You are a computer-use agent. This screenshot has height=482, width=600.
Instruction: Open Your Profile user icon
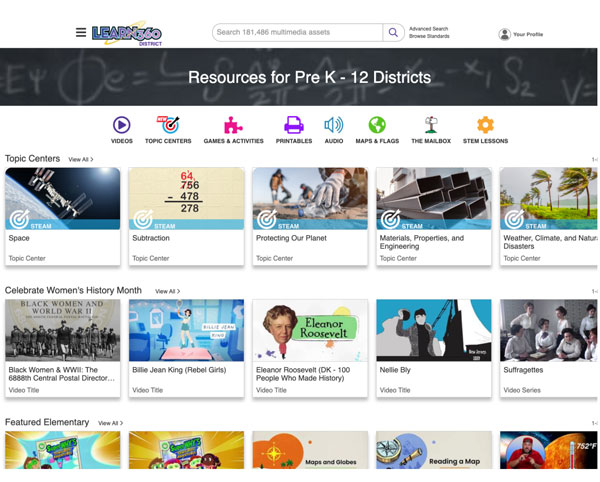(x=504, y=34)
